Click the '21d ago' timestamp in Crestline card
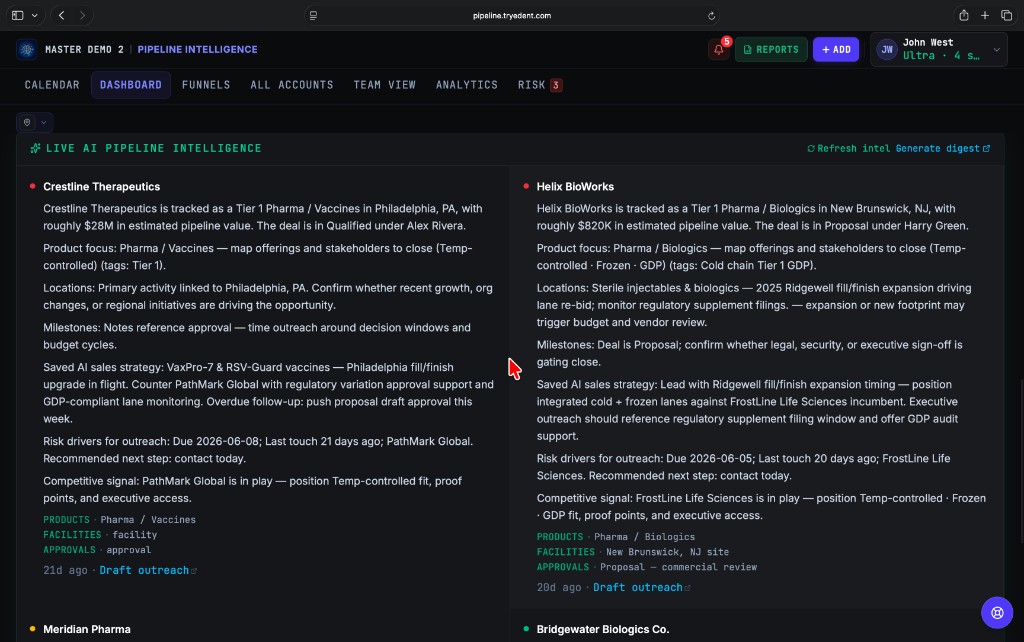Image resolution: width=1024 pixels, height=642 pixels. click(65, 570)
